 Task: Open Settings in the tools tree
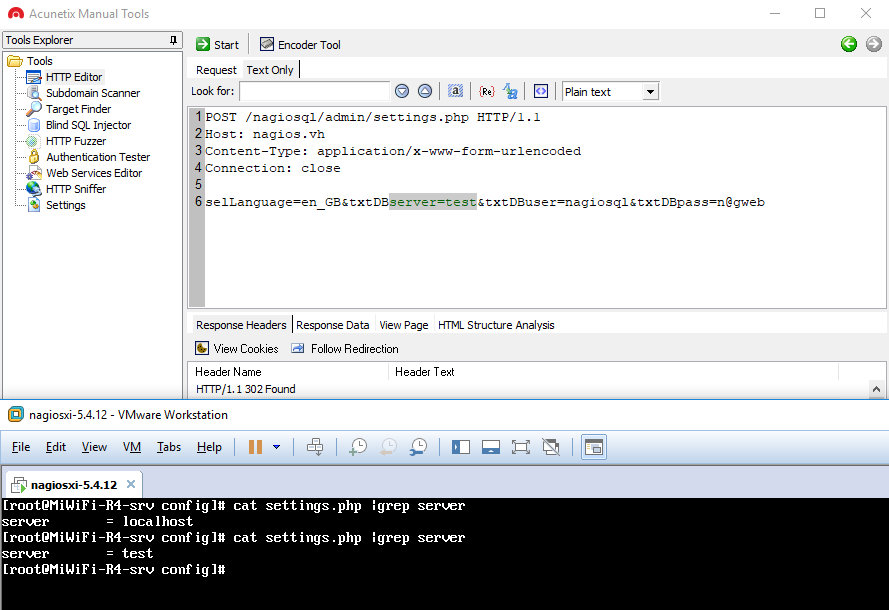tap(66, 205)
